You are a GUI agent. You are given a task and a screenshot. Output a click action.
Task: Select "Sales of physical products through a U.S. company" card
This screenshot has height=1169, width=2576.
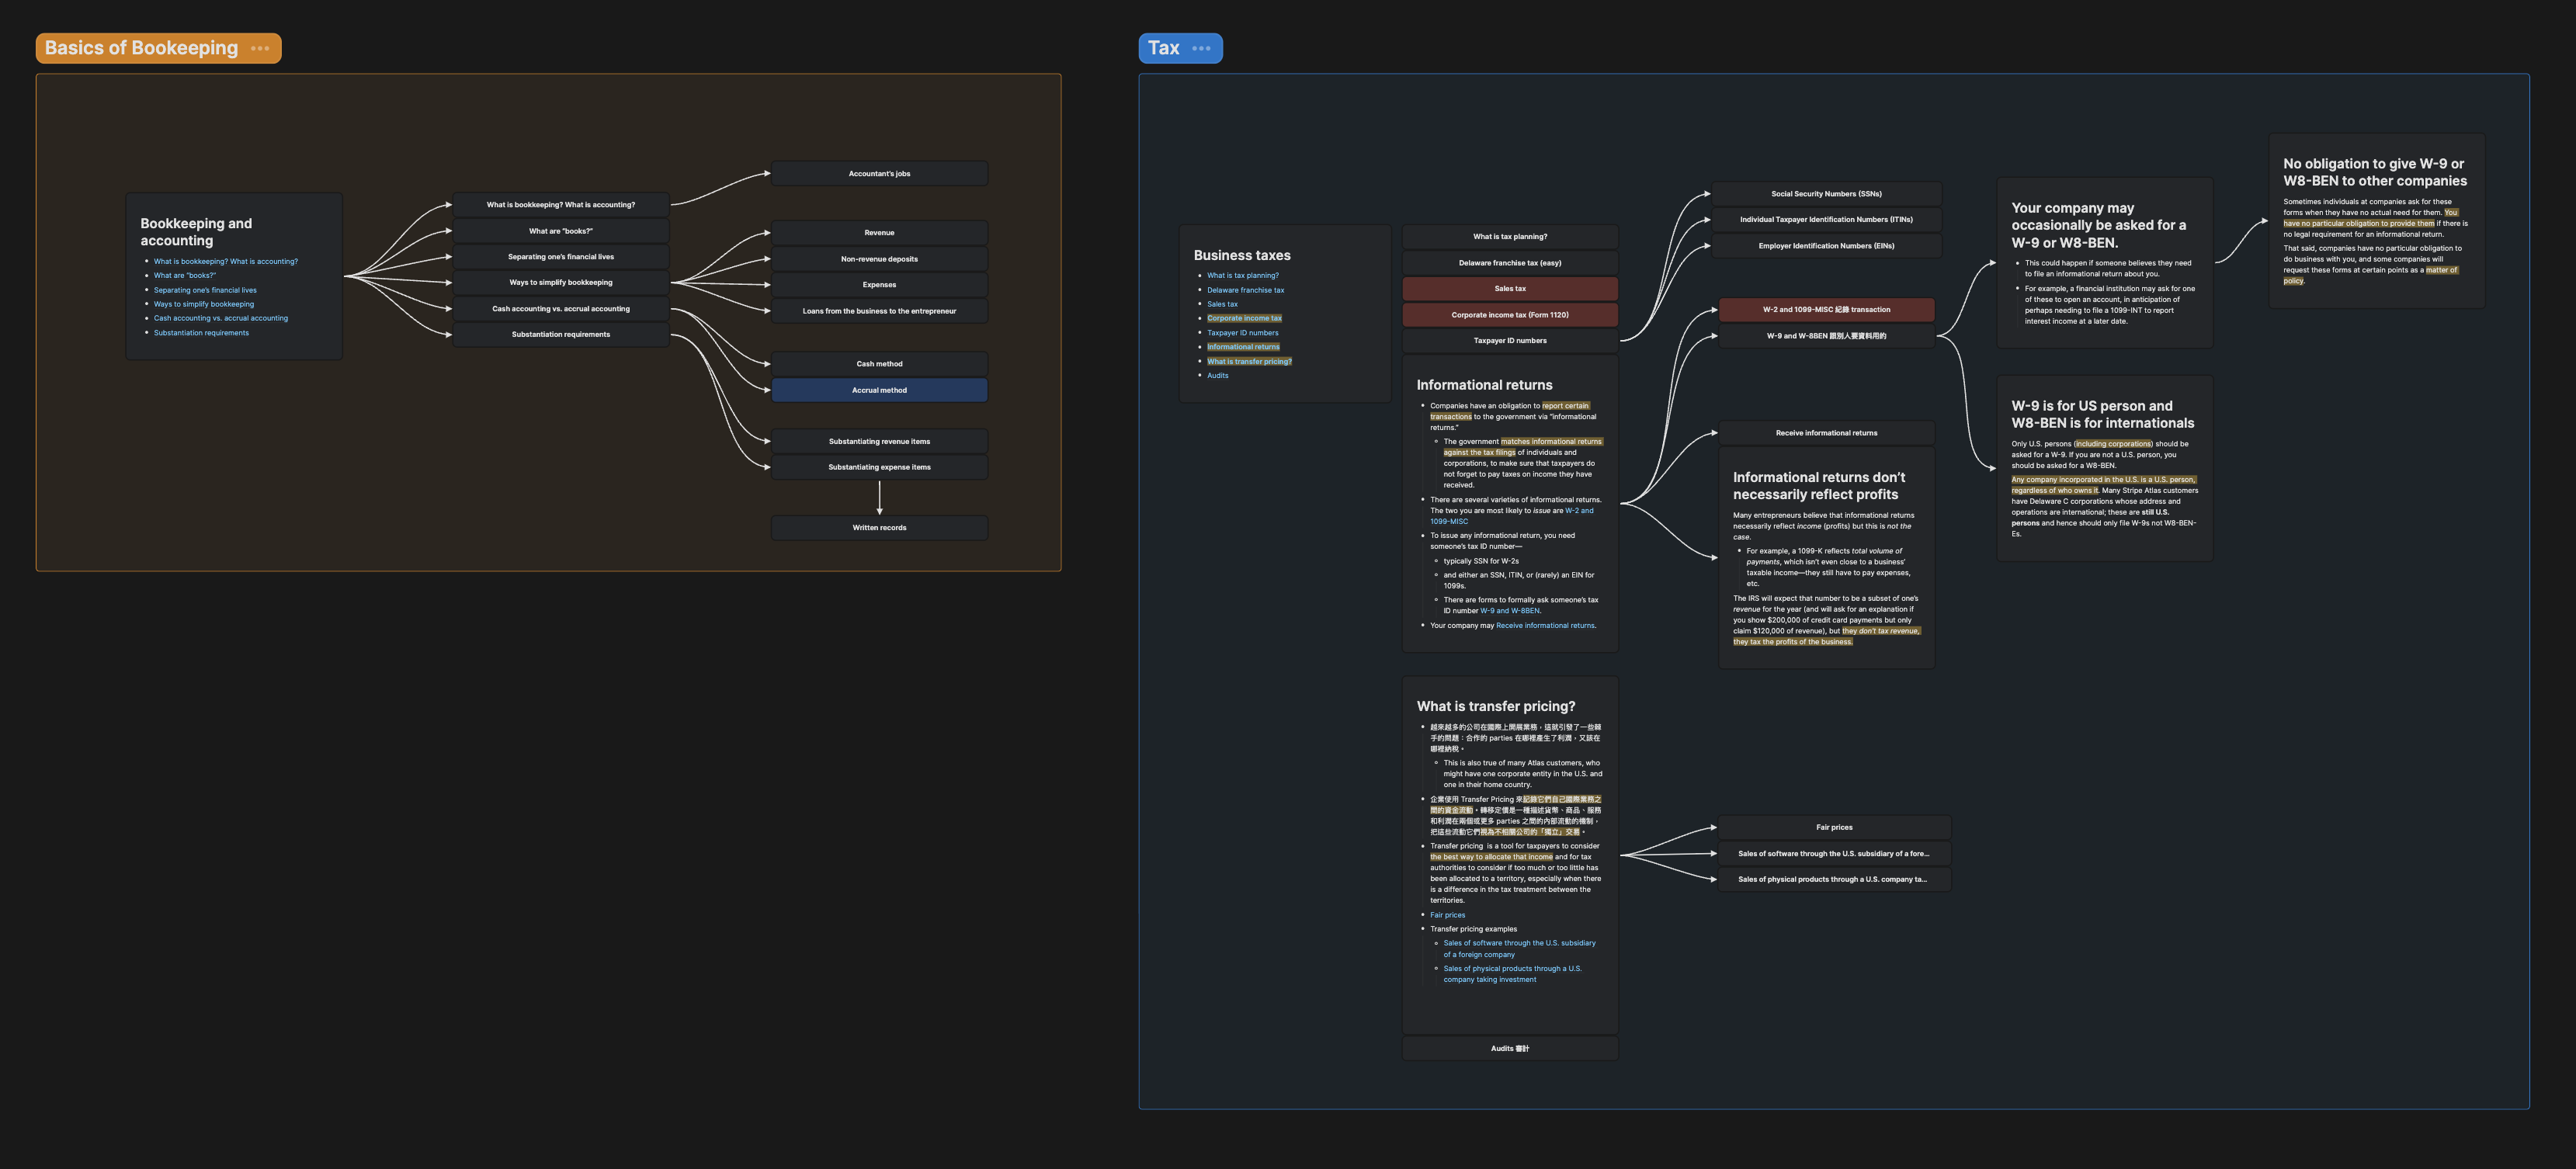click(1834, 880)
